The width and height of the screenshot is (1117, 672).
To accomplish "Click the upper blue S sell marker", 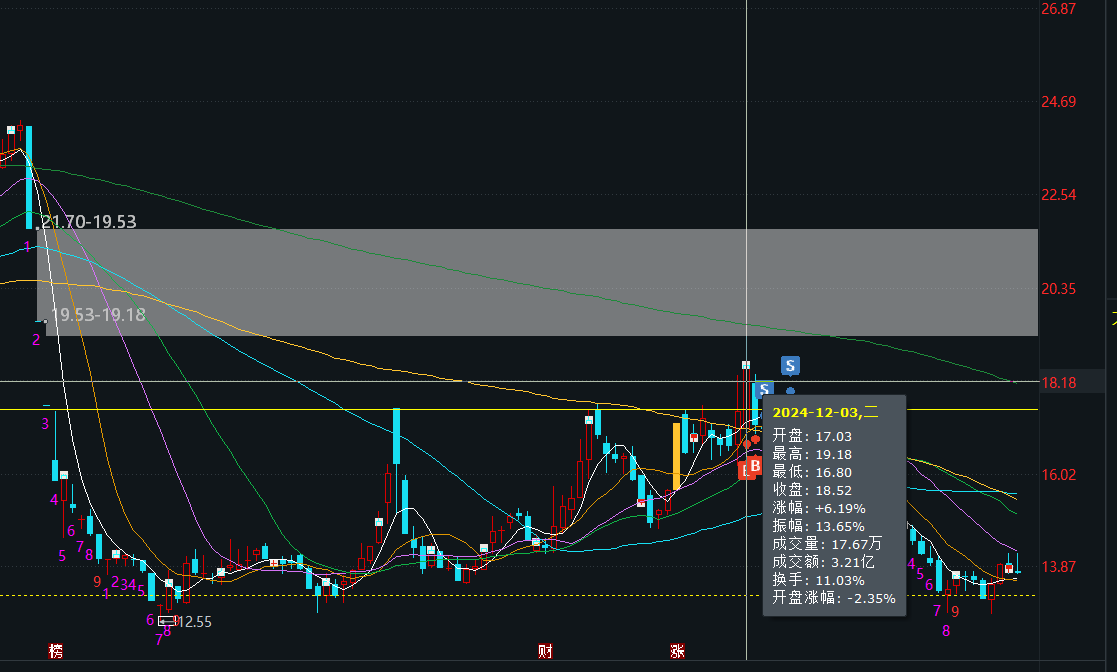I will tap(790, 366).
